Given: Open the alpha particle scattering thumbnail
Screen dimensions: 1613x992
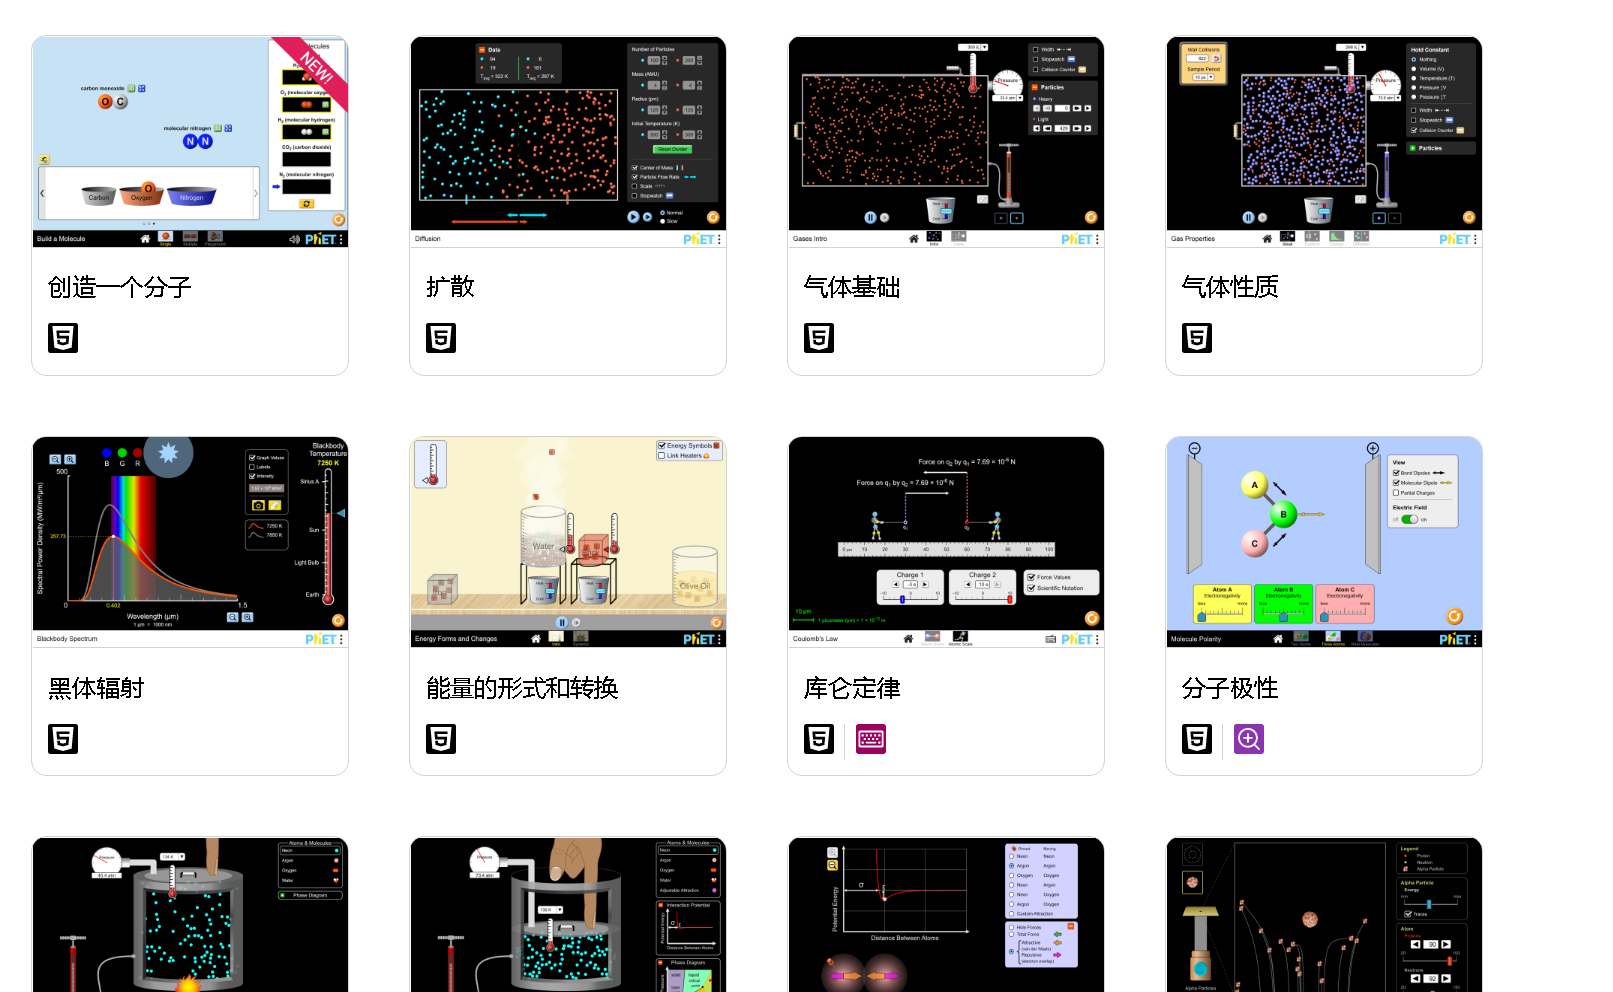Looking at the screenshot, I should click(1324, 915).
